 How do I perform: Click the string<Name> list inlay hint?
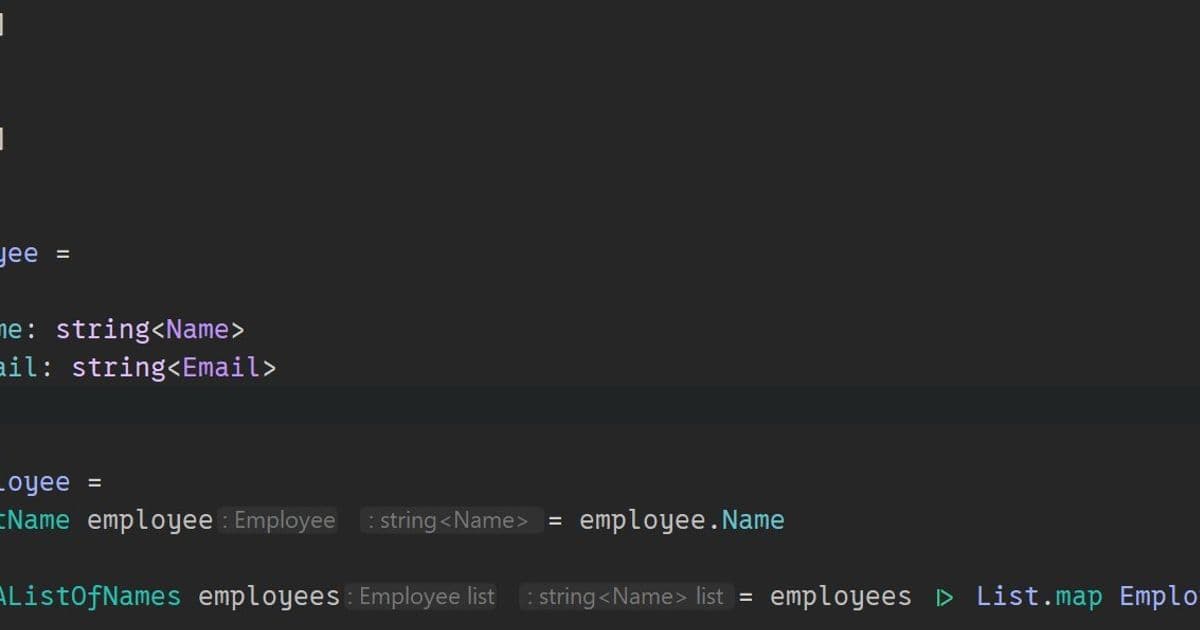click(x=625, y=596)
